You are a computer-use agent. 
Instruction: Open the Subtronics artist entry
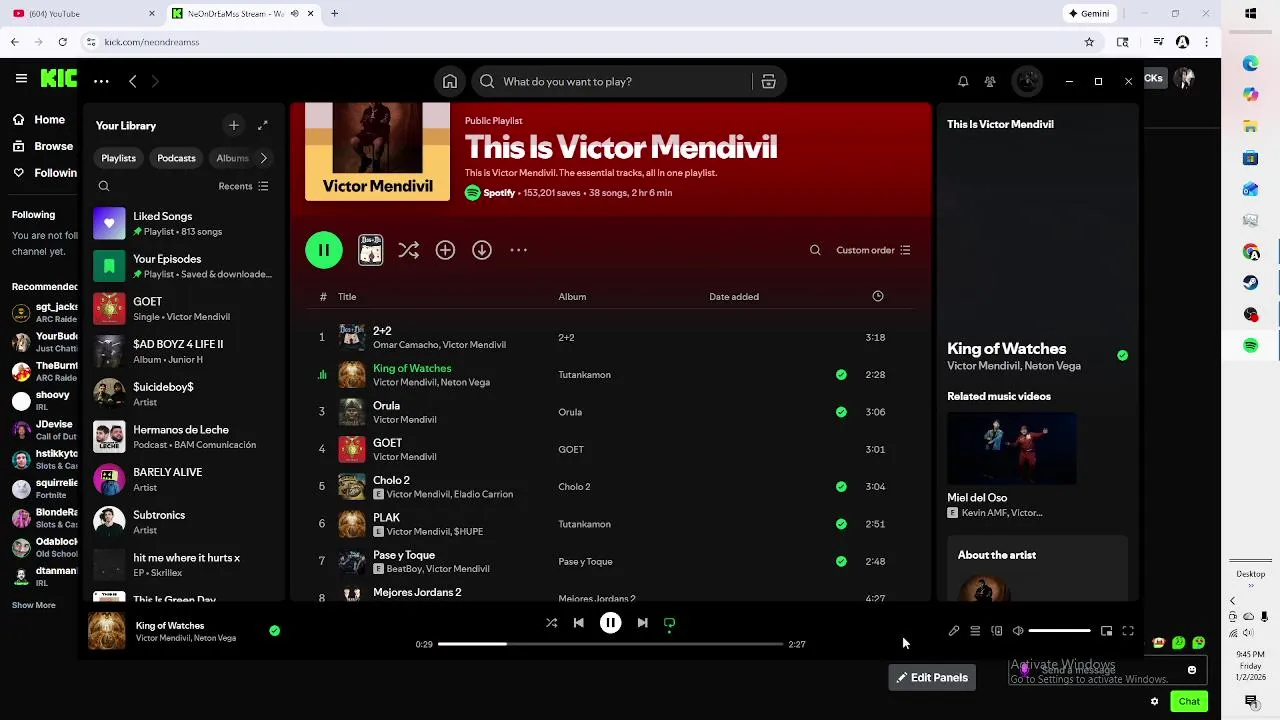tap(183, 522)
